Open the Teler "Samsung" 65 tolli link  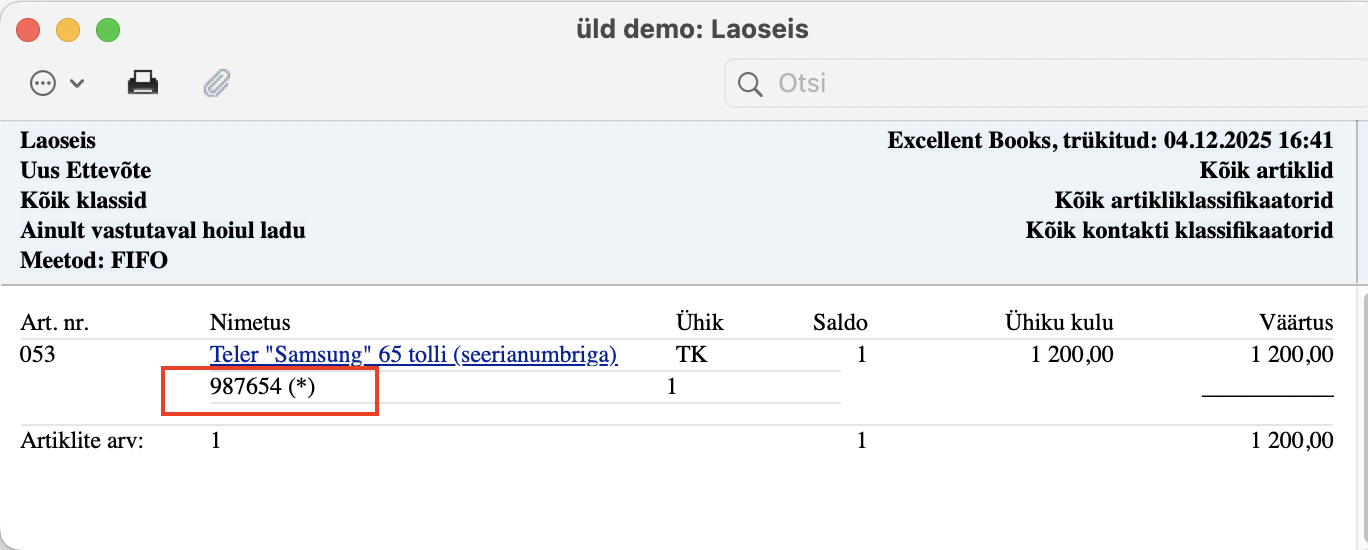click(x=413, y=354)
